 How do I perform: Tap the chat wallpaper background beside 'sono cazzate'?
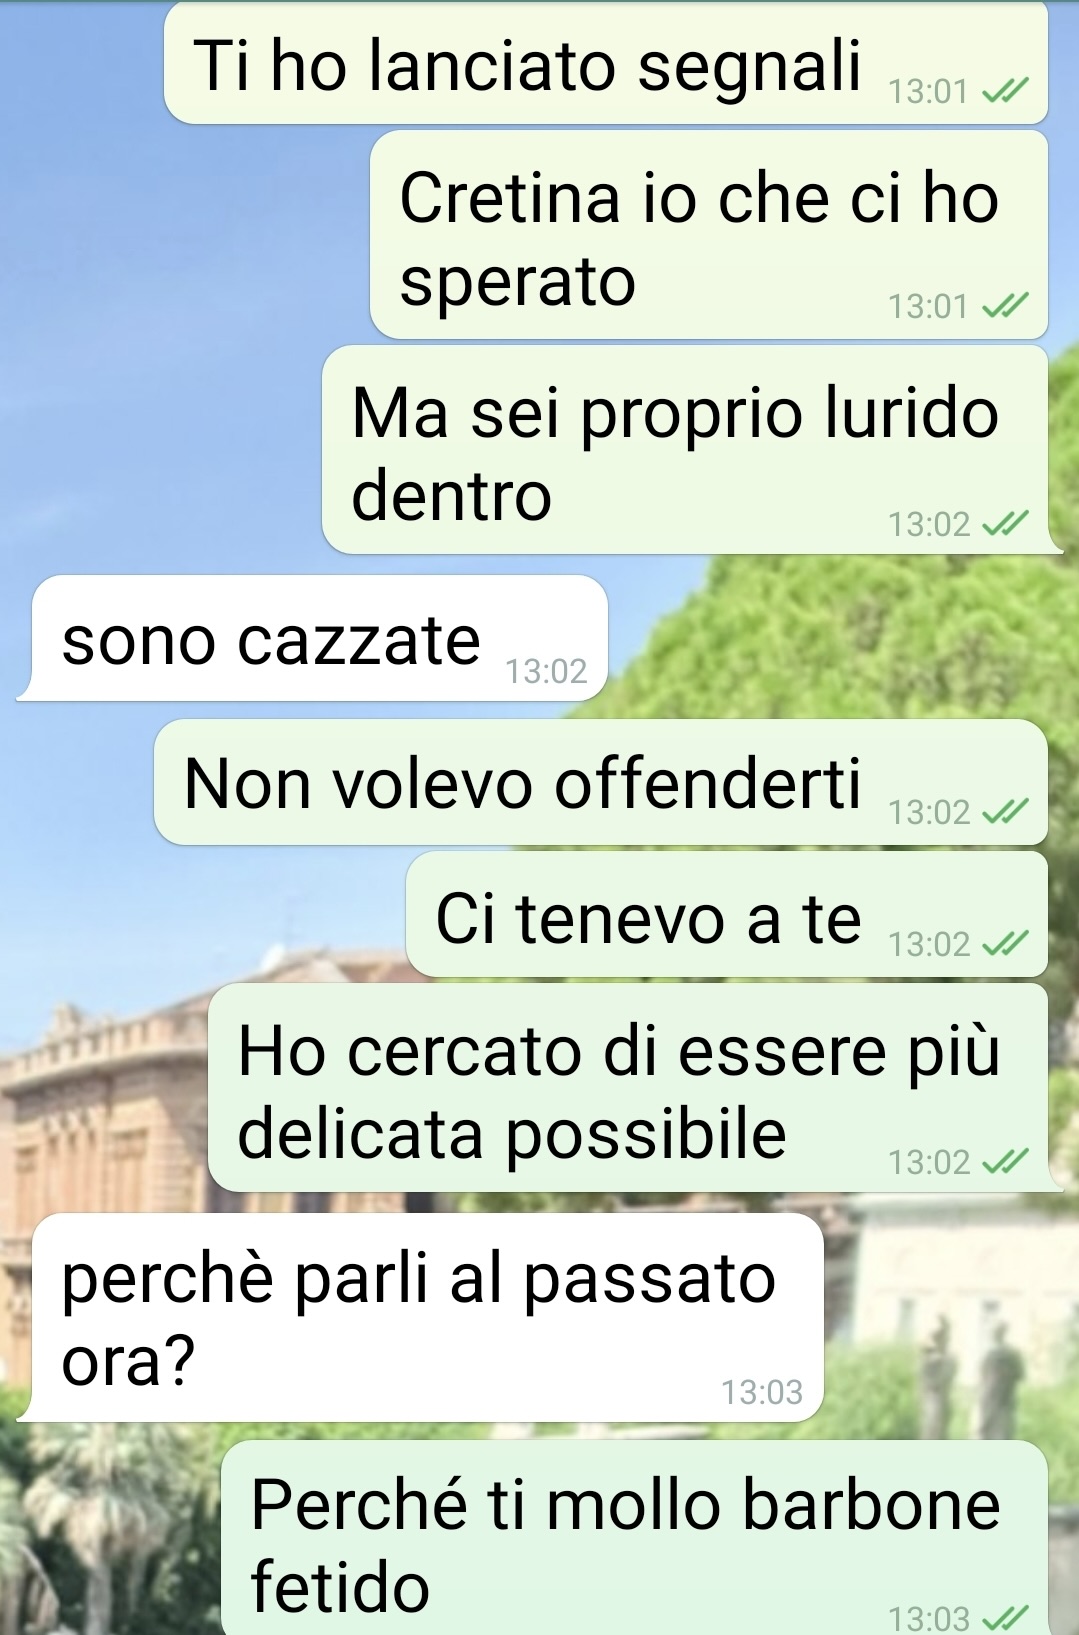tap(840, 640)
